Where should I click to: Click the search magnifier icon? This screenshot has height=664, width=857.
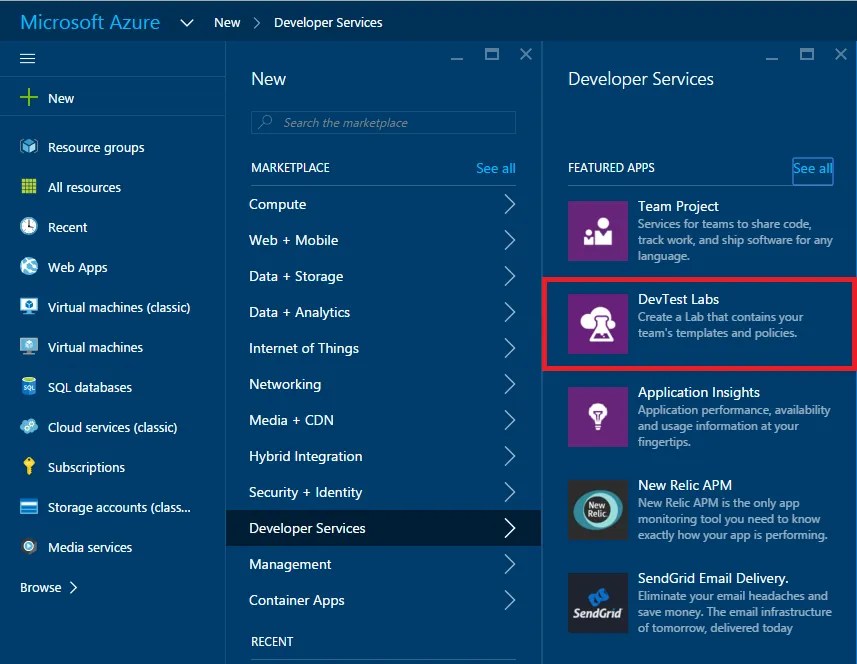click(266, 122)
